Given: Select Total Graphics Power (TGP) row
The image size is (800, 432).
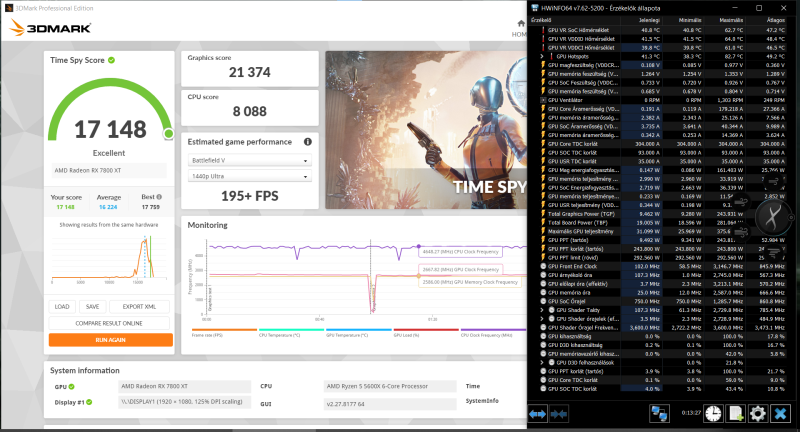Looking at the screenshot, I should [663, 214].
